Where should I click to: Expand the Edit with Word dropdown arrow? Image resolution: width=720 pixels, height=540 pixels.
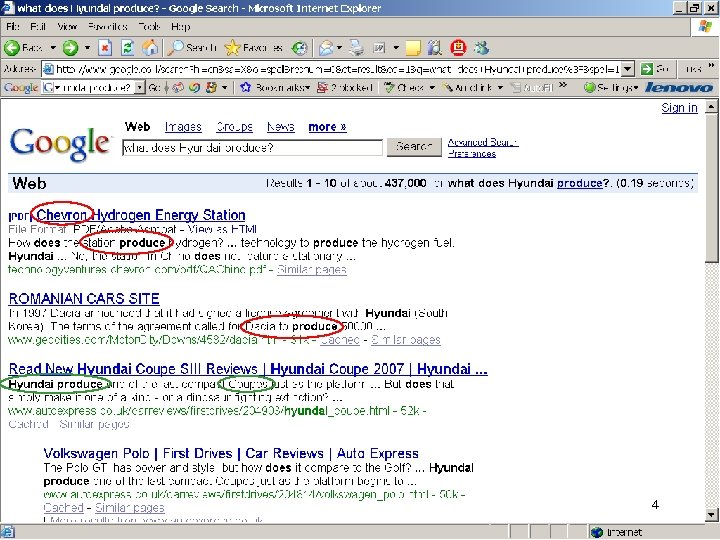(396, 48)
